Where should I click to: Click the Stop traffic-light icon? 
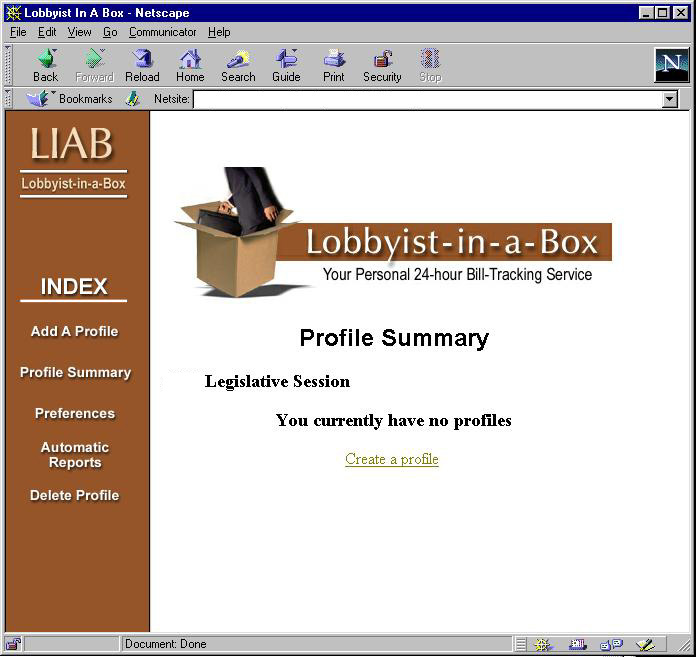pyautogui.click(x=430, y=65)
